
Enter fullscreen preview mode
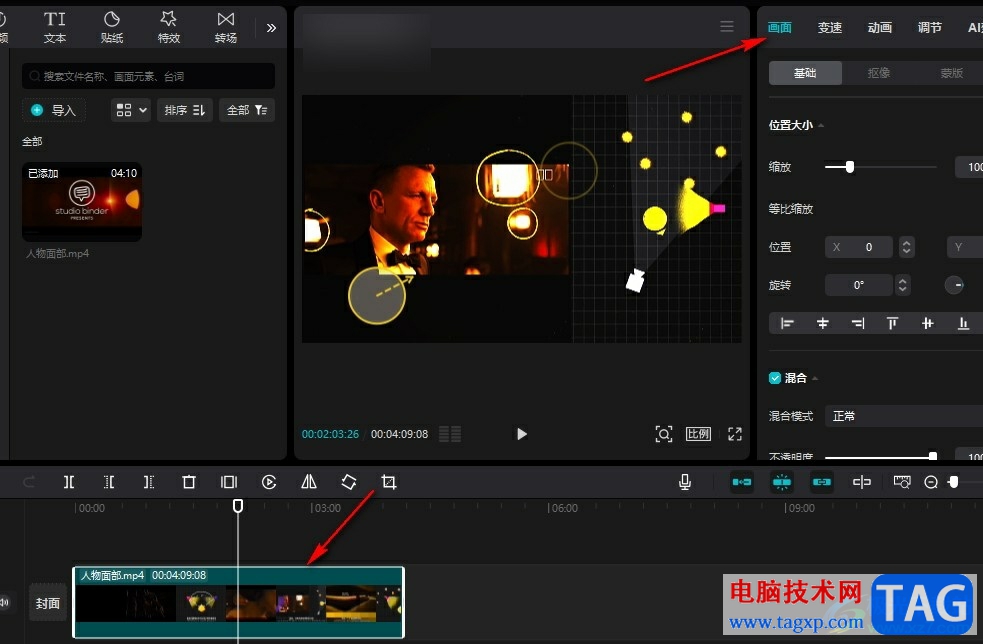coord(735,434)
